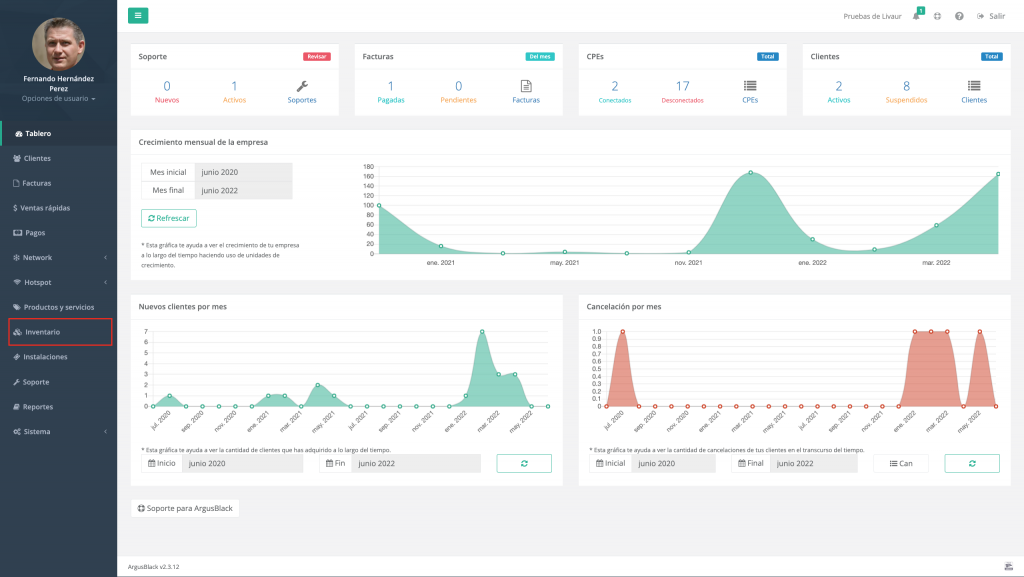
Task: Refresh the Cancelación por mes chart
Action: point(972,463)
